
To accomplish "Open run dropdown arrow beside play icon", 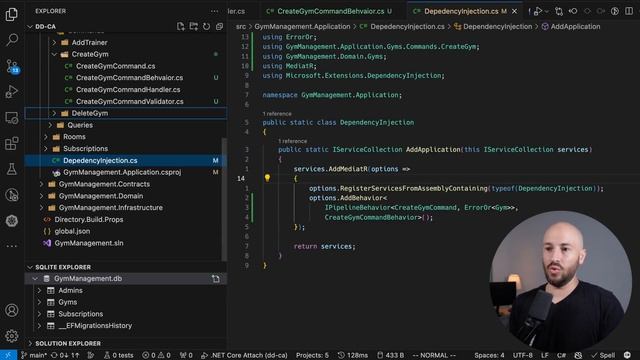I will 547,11.
